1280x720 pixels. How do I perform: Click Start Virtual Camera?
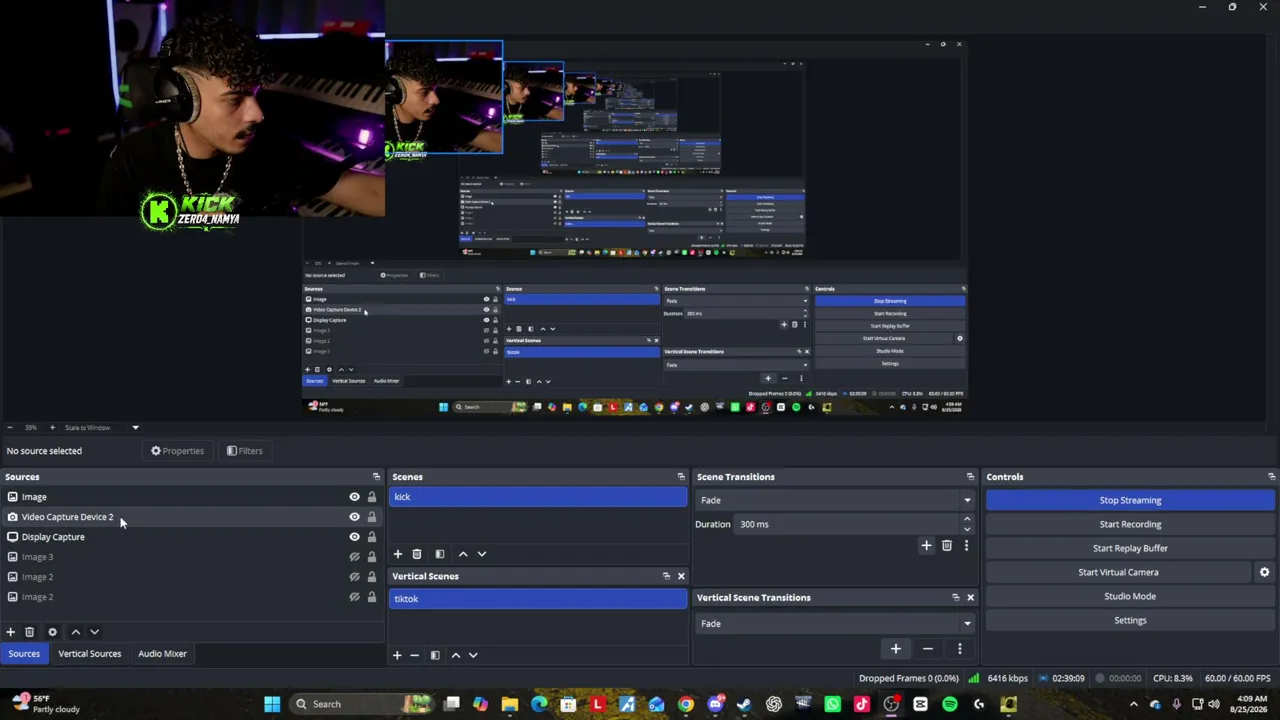[1118, 572]
